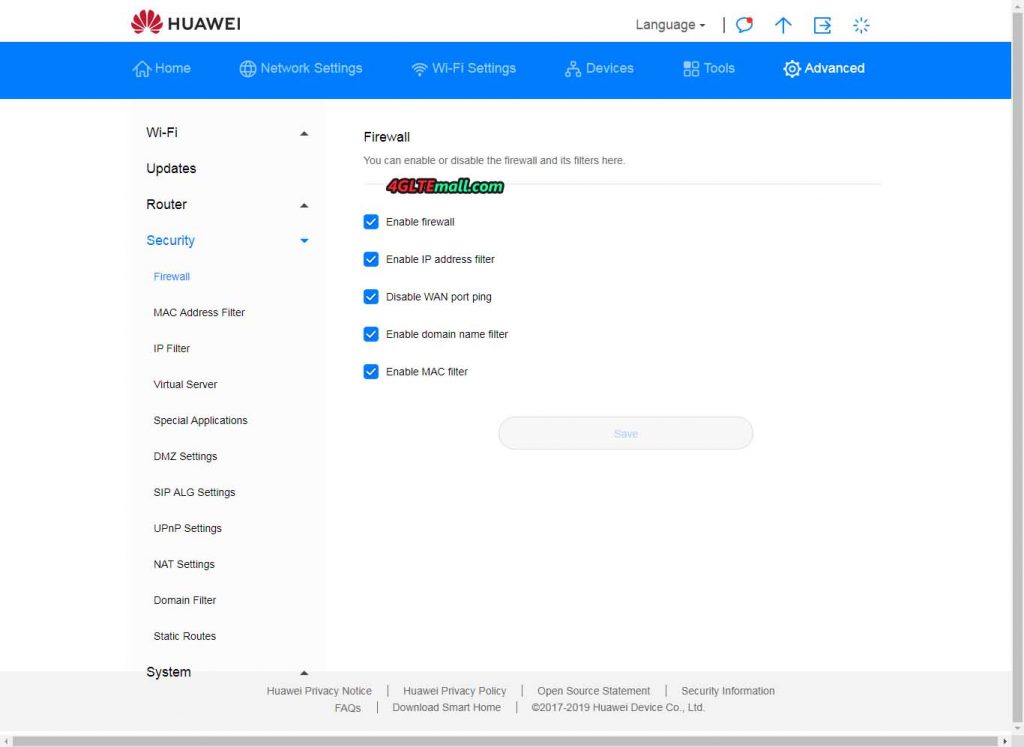The image size is (1024, 747).
Task: Open Network Settings from the navigation bar
Action: (x=302, y=69)
